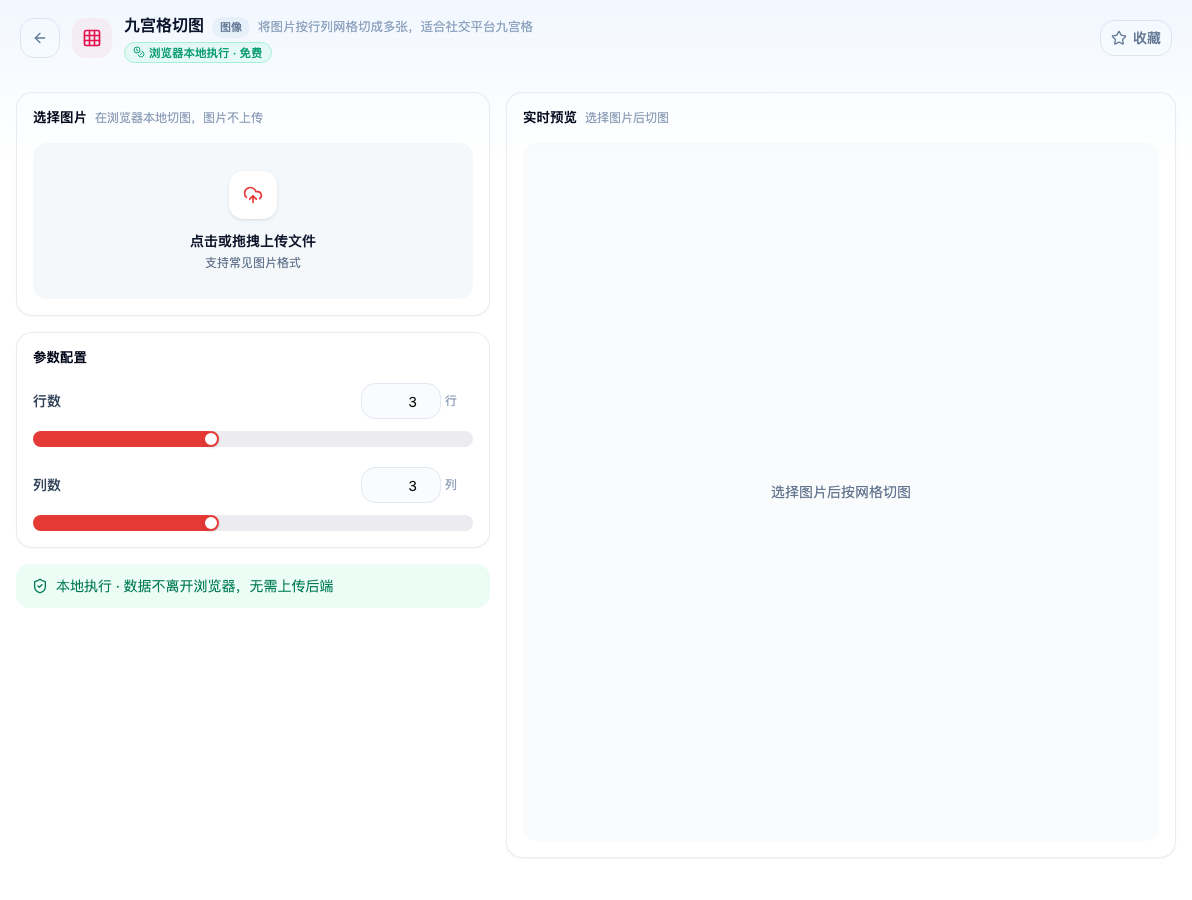Click the cloud upload icon
Screen dimensions: 1192x900
tap(253, 195)
